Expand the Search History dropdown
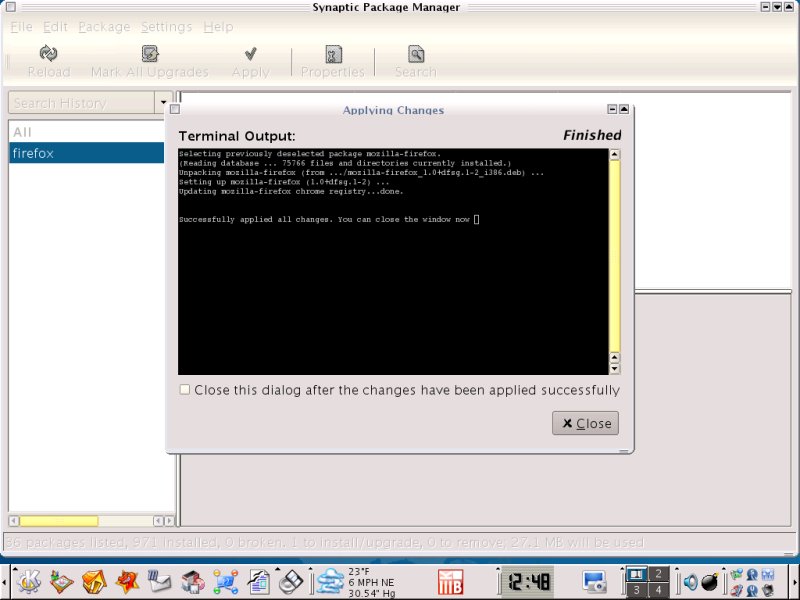Image resolution: width=800 pixels, height=600 pixels. [x=163, y=103]
